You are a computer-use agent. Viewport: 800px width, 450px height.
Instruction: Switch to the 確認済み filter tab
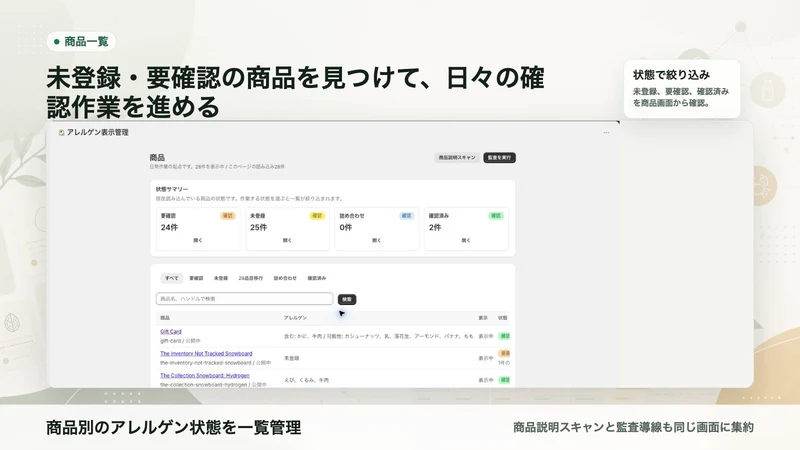[x=316, y=278]
